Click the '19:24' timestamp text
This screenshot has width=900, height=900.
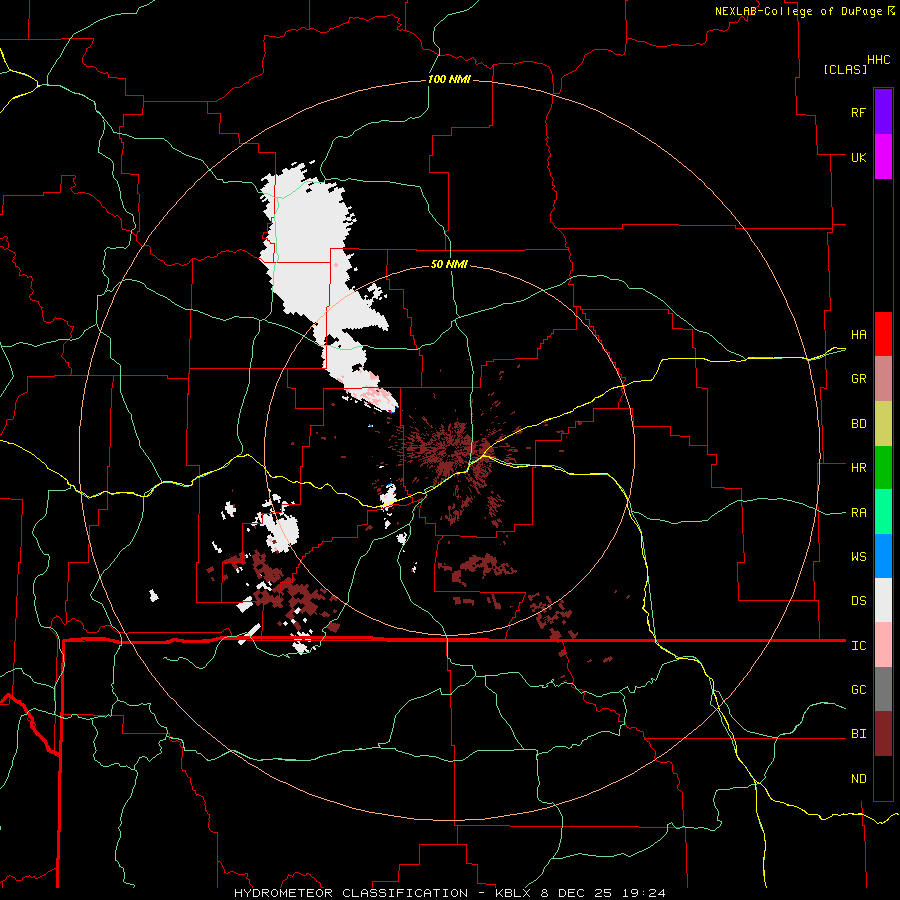645,893
